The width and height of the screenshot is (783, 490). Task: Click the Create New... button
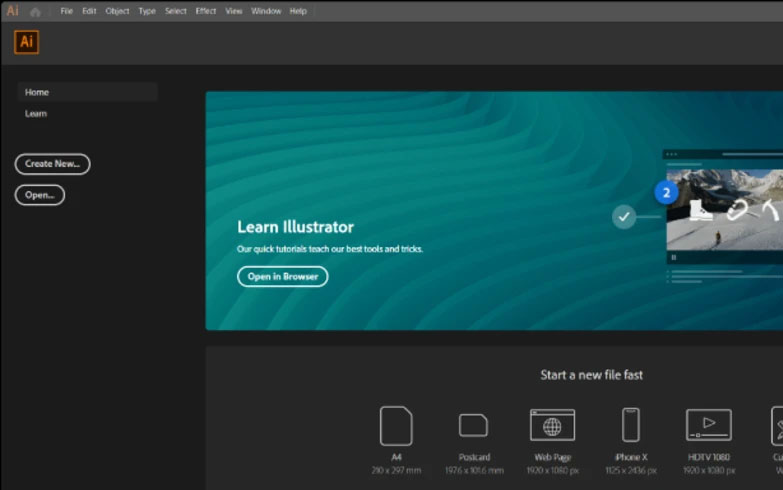pyautogui.click(x=52, y=164)
